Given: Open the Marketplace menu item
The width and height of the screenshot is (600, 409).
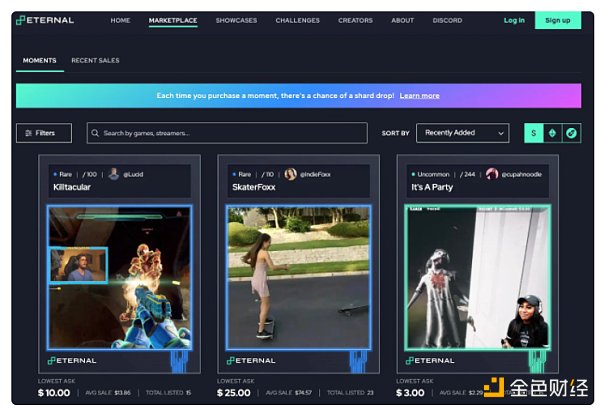Looking at the screenshot, I should (x=172, y=20).
